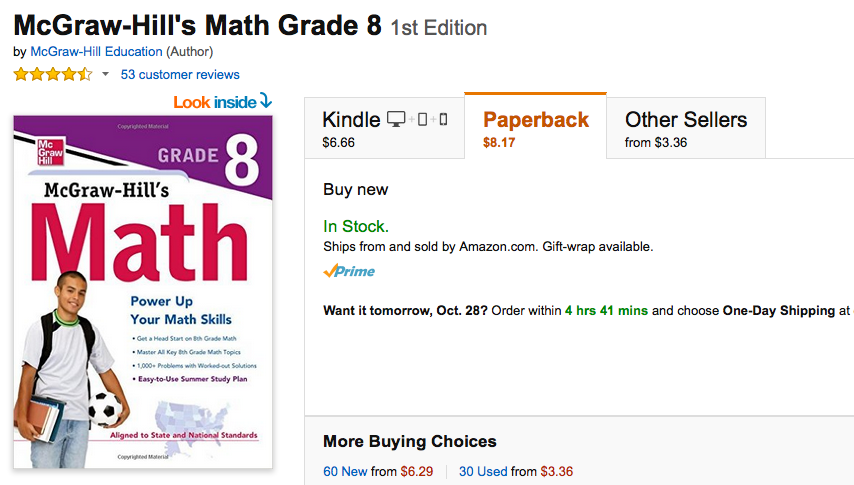This screenshot has width=854, height=485.
Task: Open the 60 New offers link
Action: click(x=345, y=471)
